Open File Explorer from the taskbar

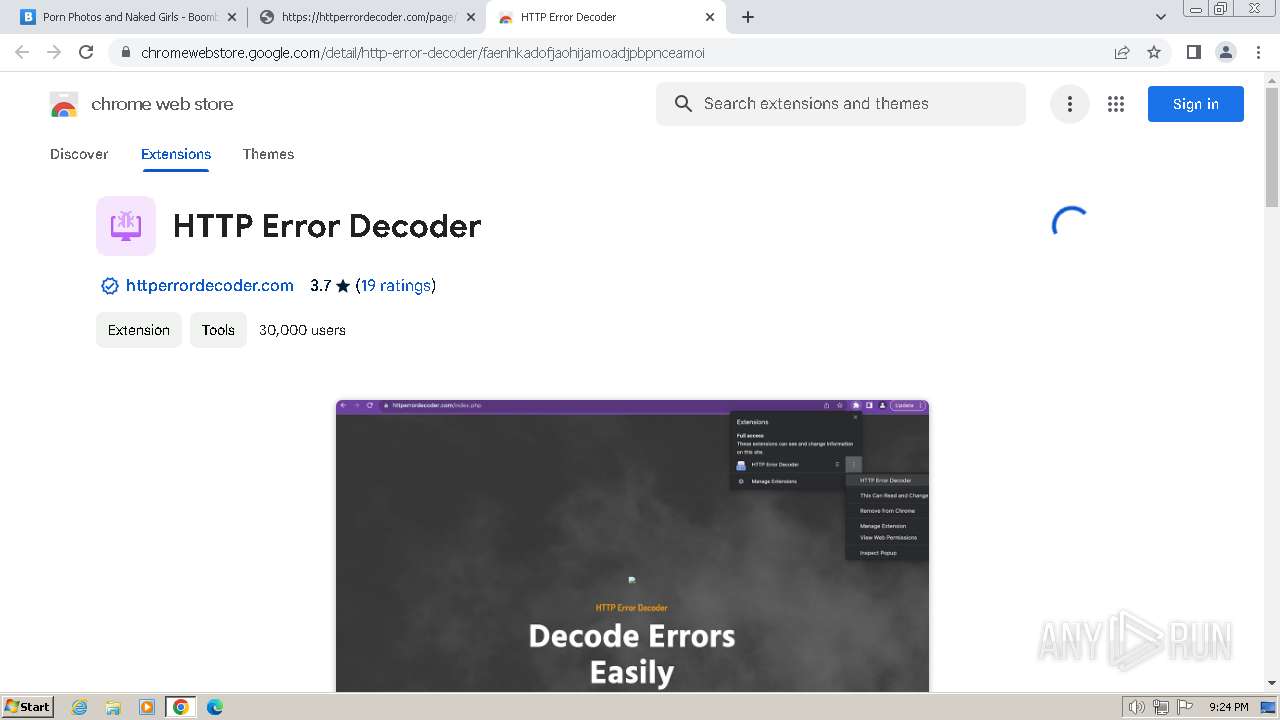coord(113,707)
